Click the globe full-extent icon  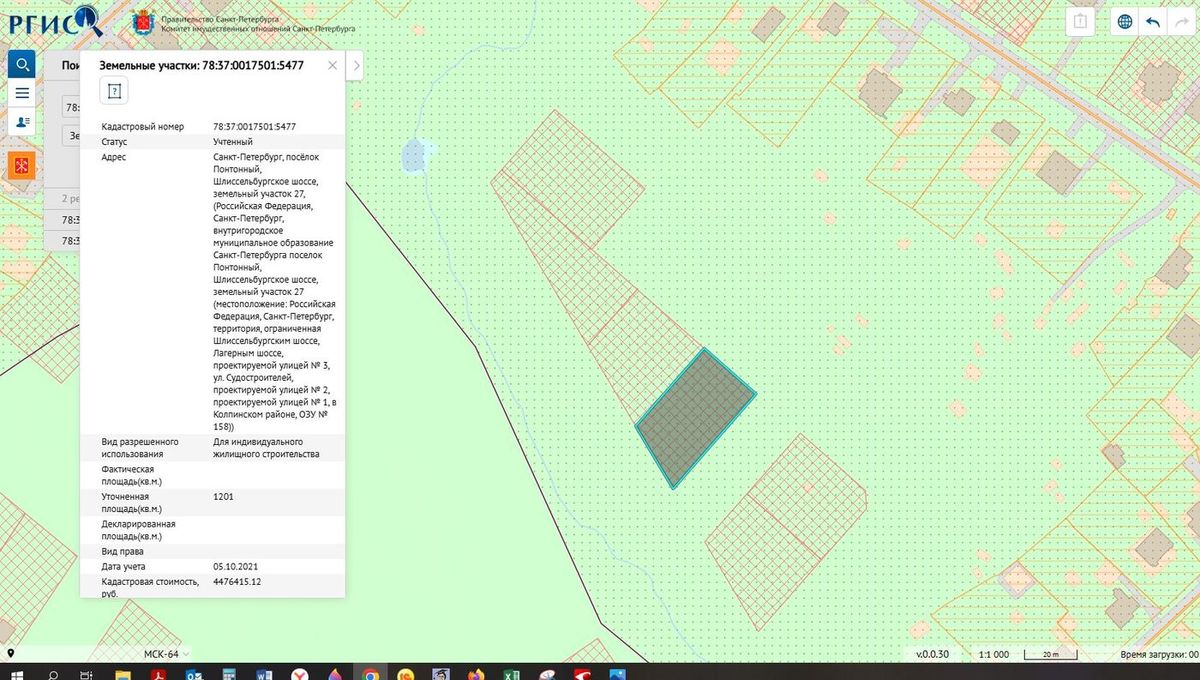coord(1125,21)
